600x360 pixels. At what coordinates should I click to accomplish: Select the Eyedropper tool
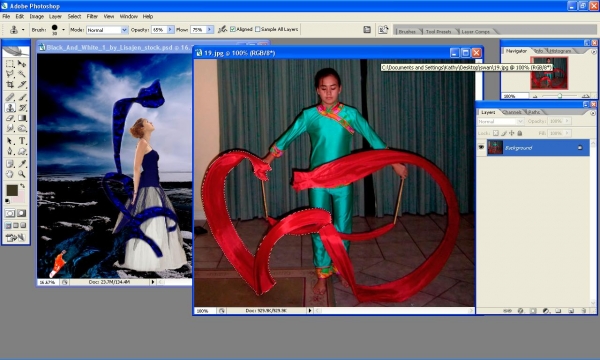(x=22, y=164)
